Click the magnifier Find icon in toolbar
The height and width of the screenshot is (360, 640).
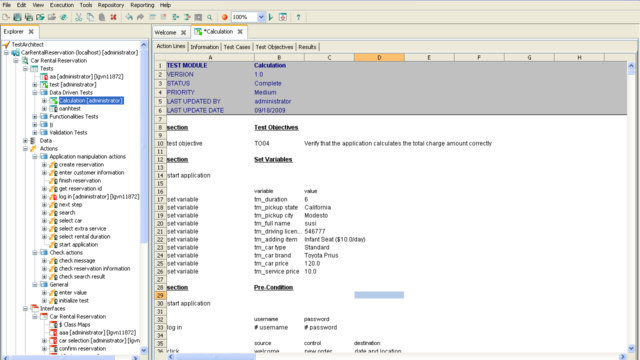pos(210,17)
